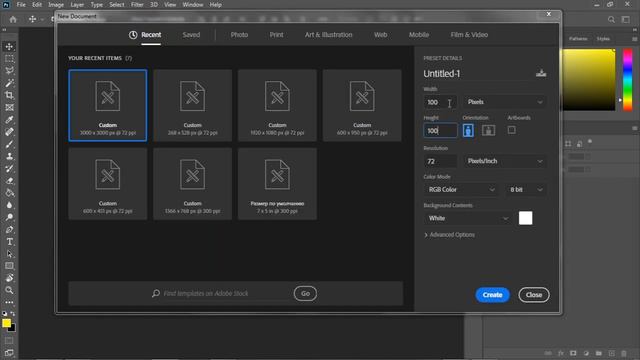This screenshot has height=360, width=640.
Task: Open the Pixels/Inch resolution unit dropdown
Action: (505, 161)
